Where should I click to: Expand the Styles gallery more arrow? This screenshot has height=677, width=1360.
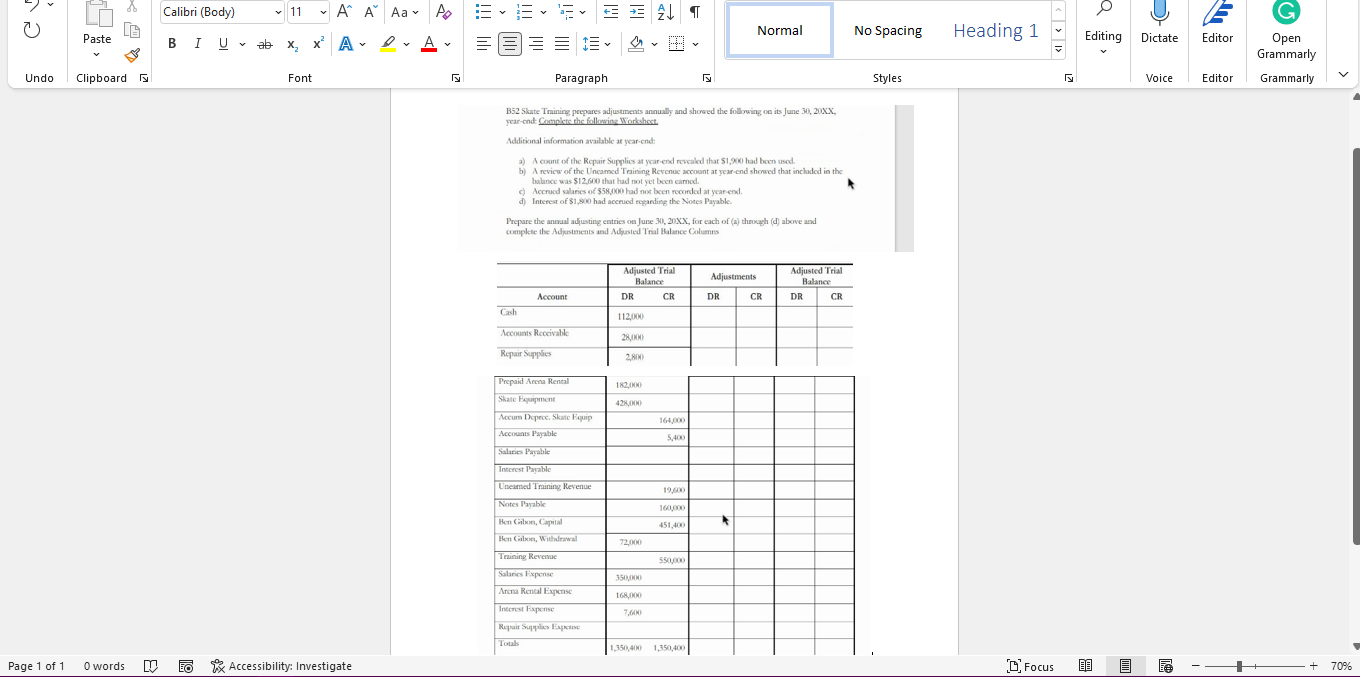[x=1058, y=50]
